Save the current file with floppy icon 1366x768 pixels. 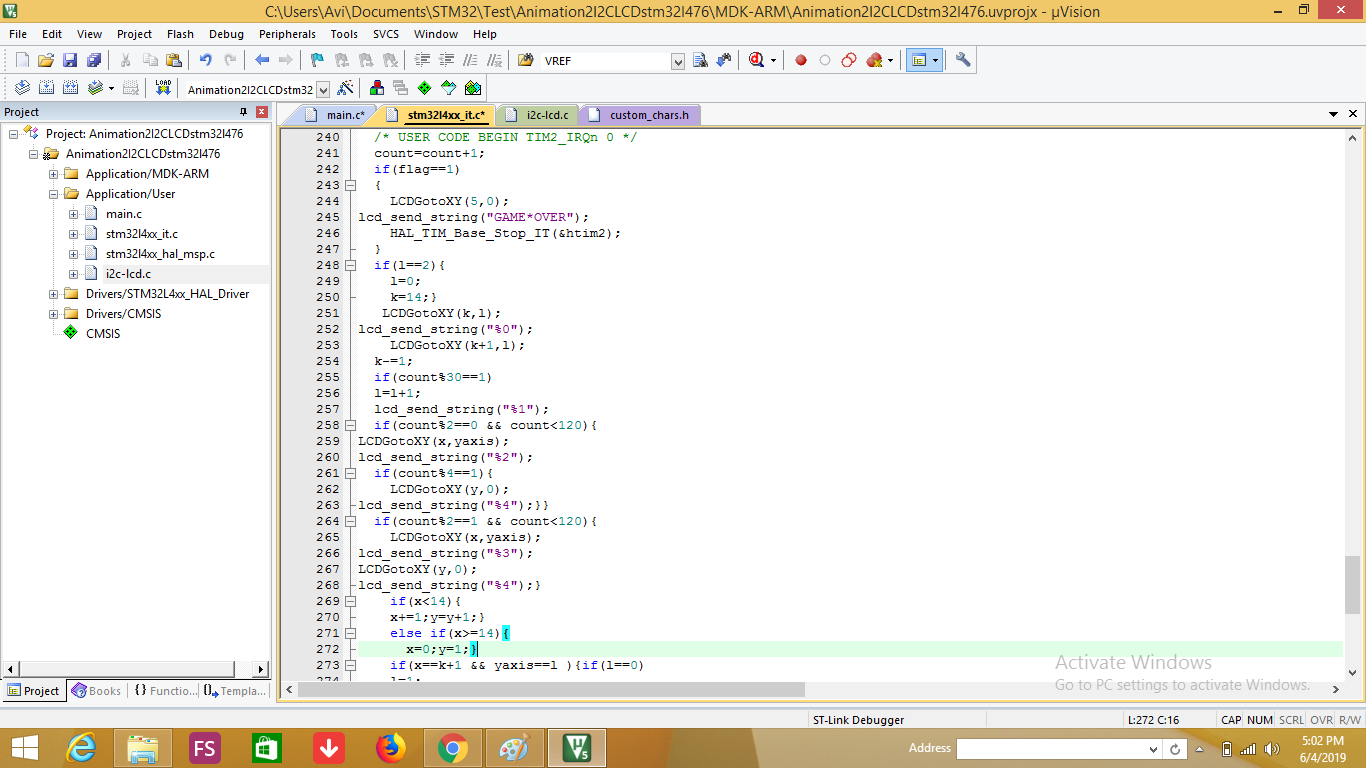(70, 60)
